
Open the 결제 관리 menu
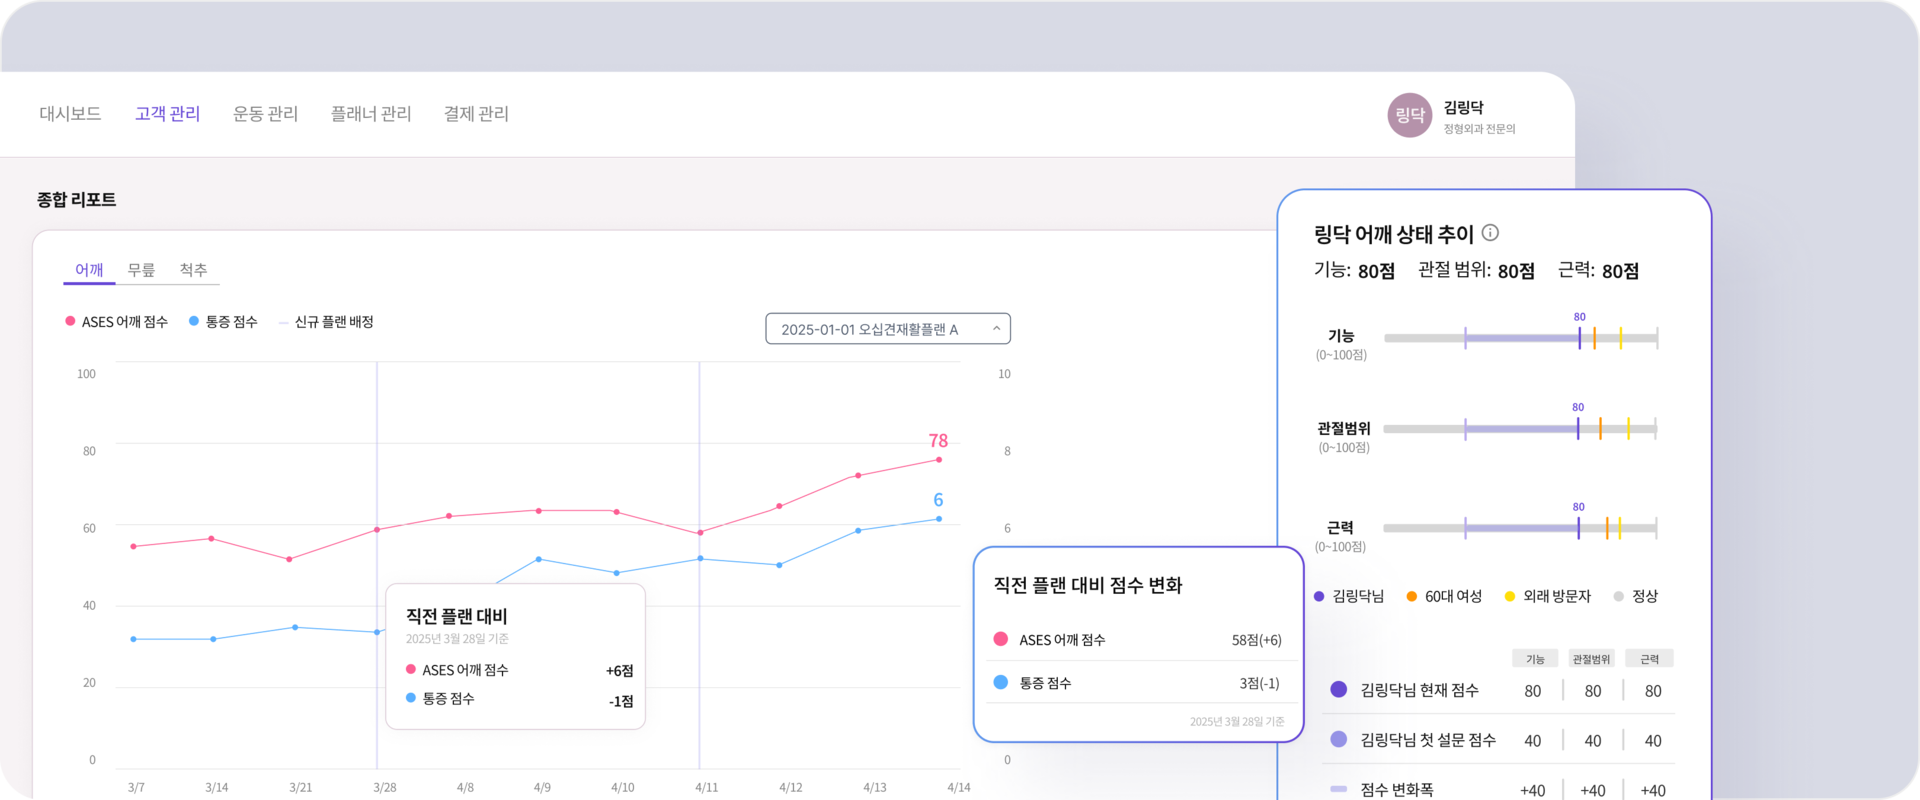[475, 114]
